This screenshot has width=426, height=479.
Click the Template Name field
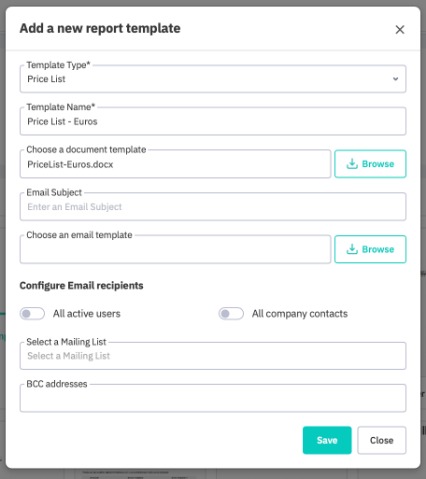click(213, 121)
